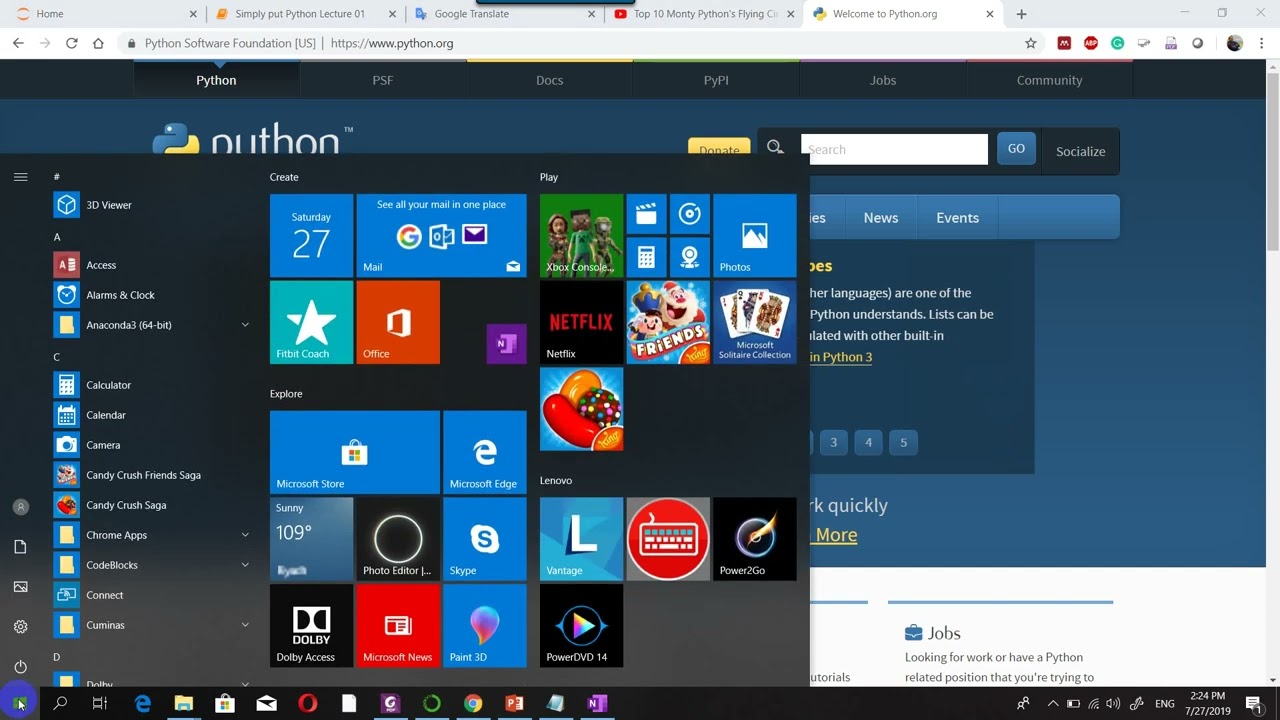
Task: Open the Fitbit Coach tile
Action: click(311, 322)
